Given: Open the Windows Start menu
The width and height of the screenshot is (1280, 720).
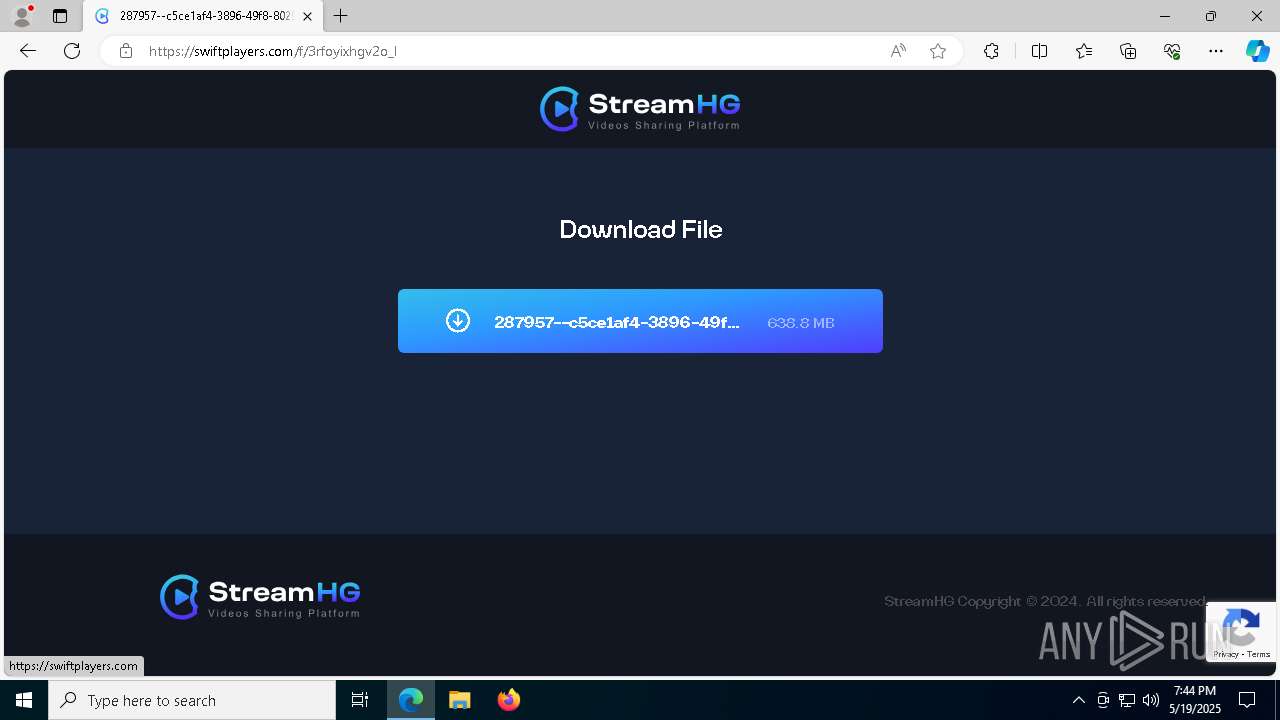Looking at the screenshot, I should [x=24, y=700].
